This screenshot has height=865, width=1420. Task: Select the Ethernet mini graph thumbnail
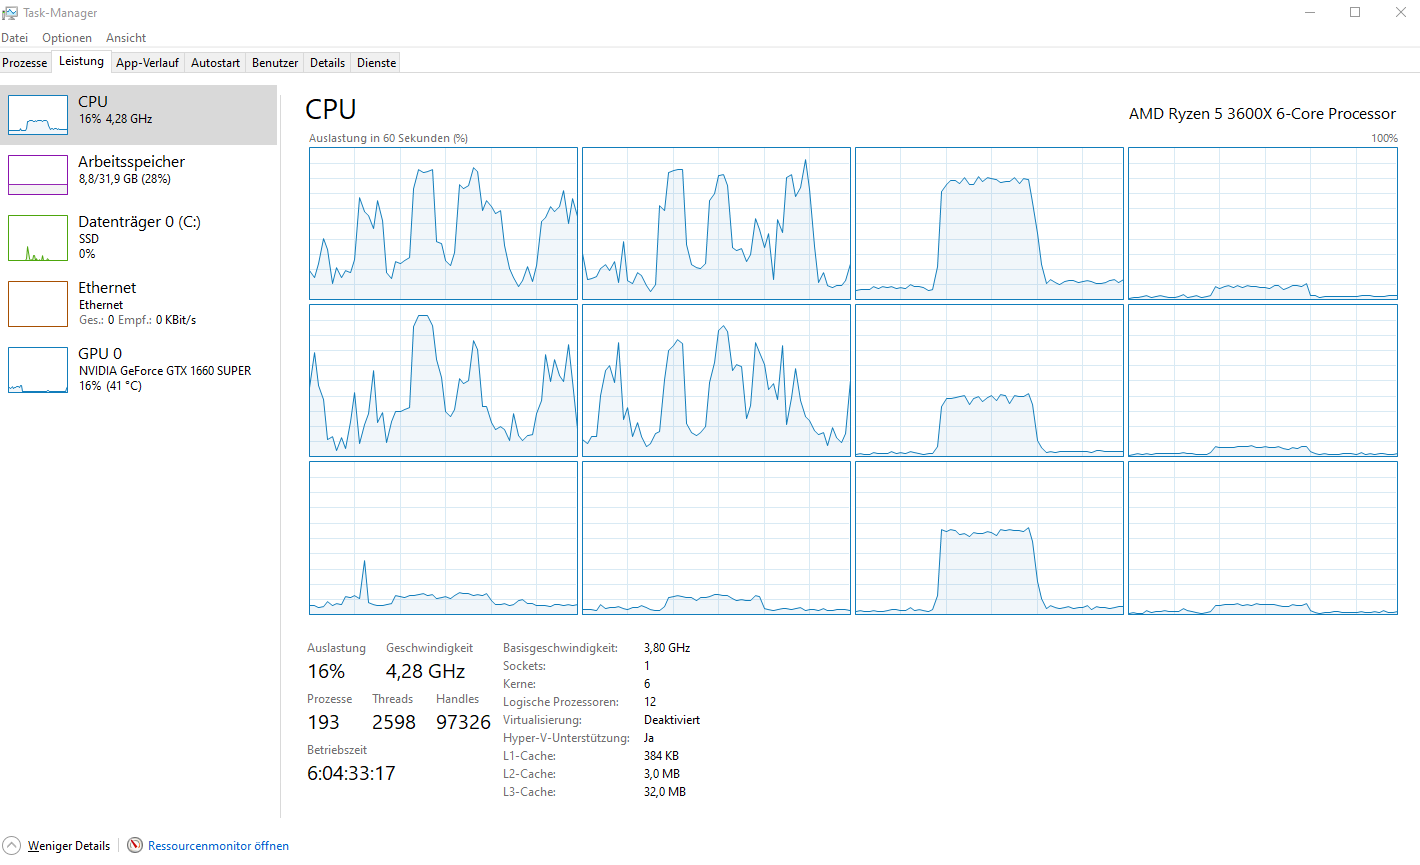38,304
